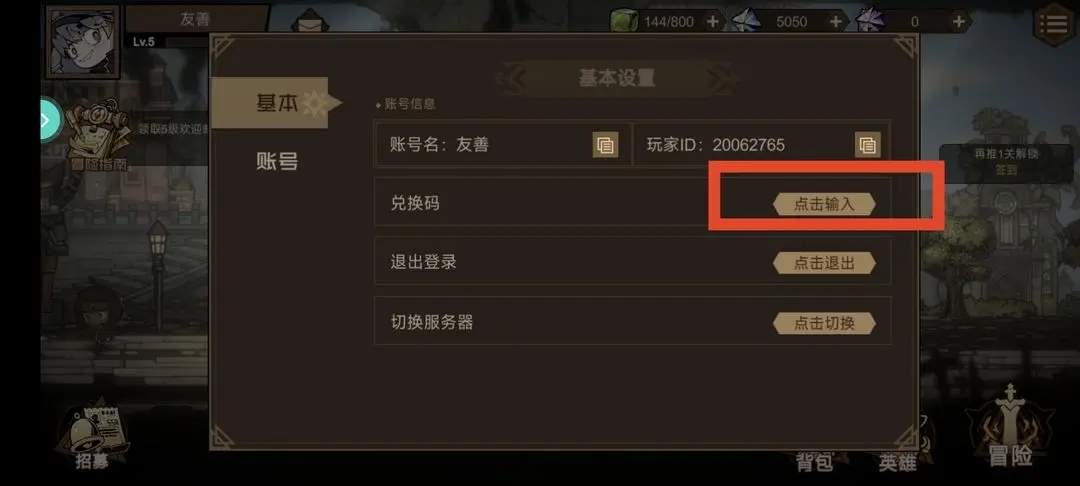The height and width of the screenshot is (486, 1080).
Task: Open the 背包 backpack menu
Action: tap(816, 461)
